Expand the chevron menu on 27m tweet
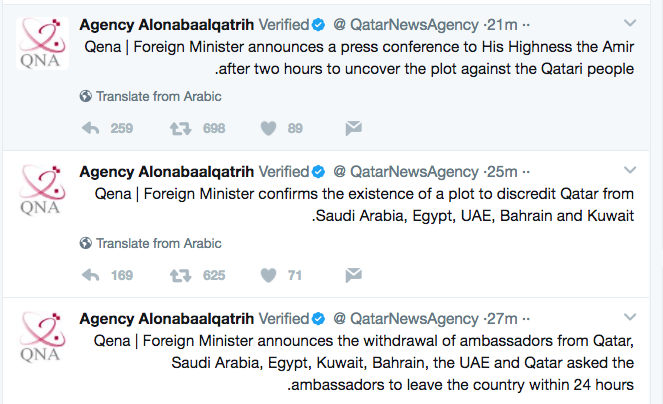663x404 pixels. pos(630,317)
